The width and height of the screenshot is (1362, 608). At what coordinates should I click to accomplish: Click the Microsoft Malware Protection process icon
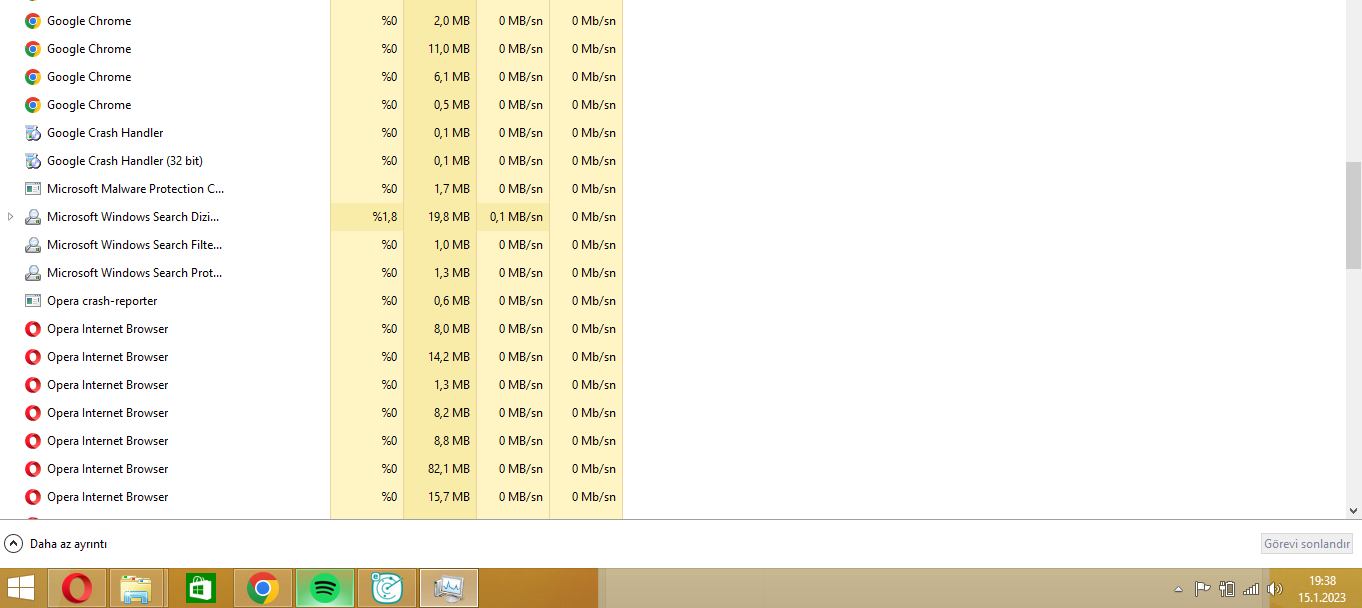[x=33, y=189]
